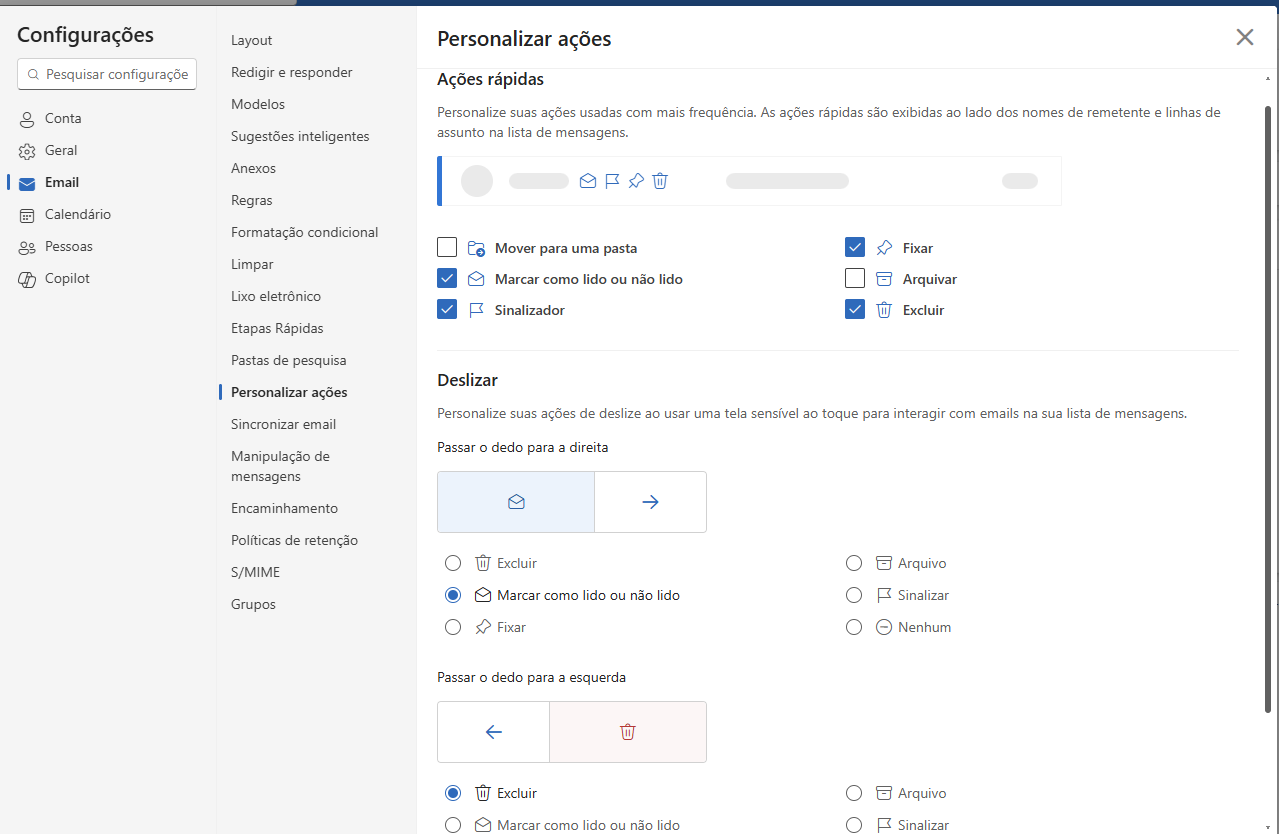
Task: Choose Sinalizar radio for swipe right
Action: pyautogui.click(x=854, y=595)
